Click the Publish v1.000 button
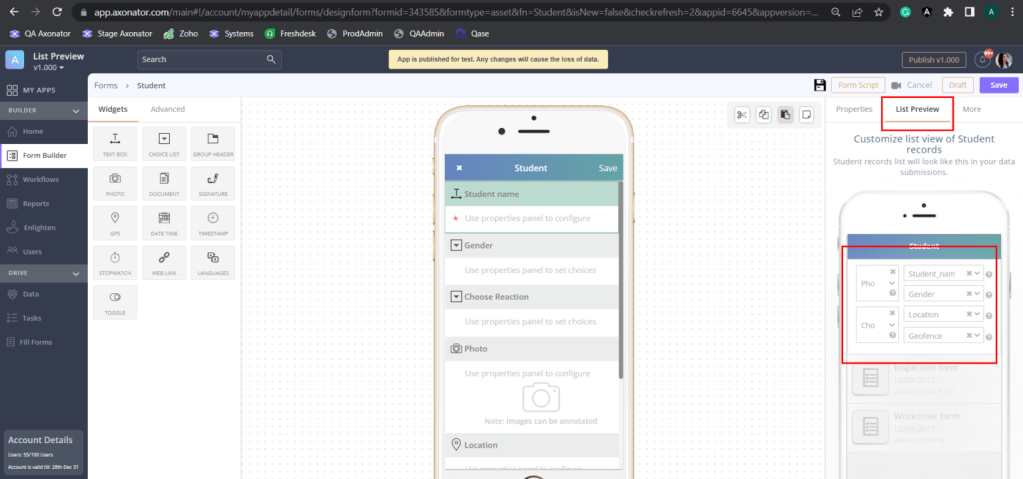Viewport: 1023px width, 479px height. tap(935, 60)
